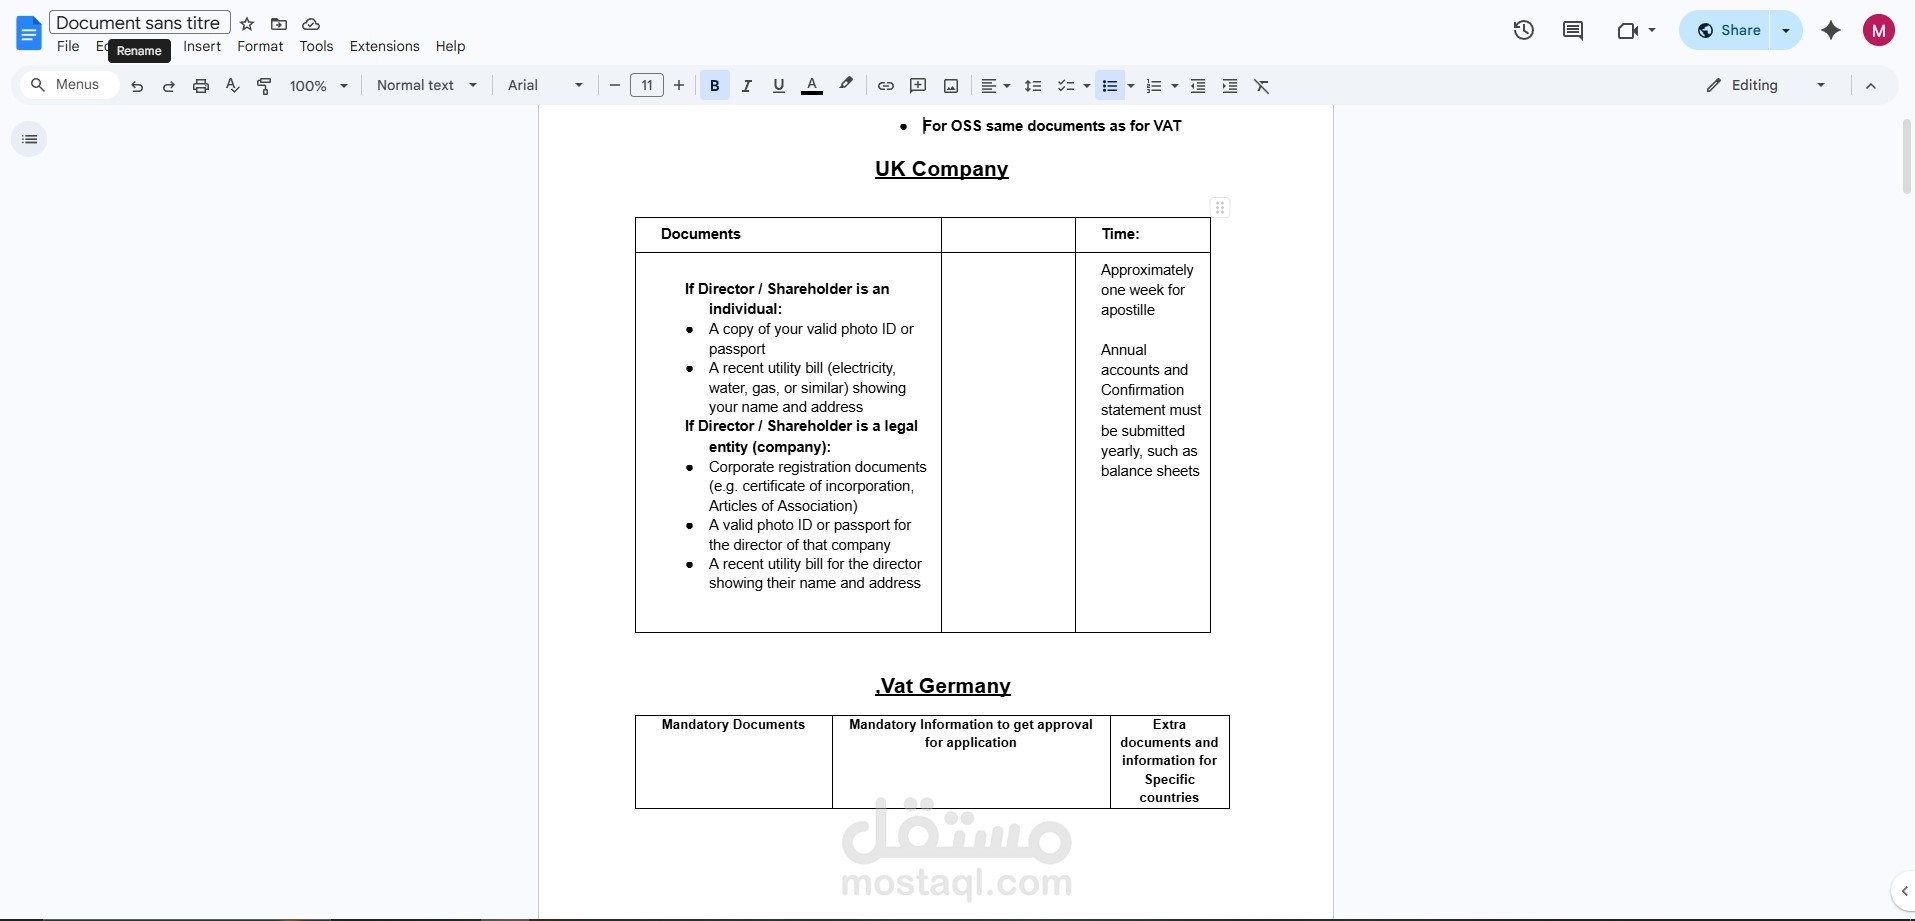This screenshot has width=1915, height=921.
Task: Open the Tools menu
Action: coord(316,46)
